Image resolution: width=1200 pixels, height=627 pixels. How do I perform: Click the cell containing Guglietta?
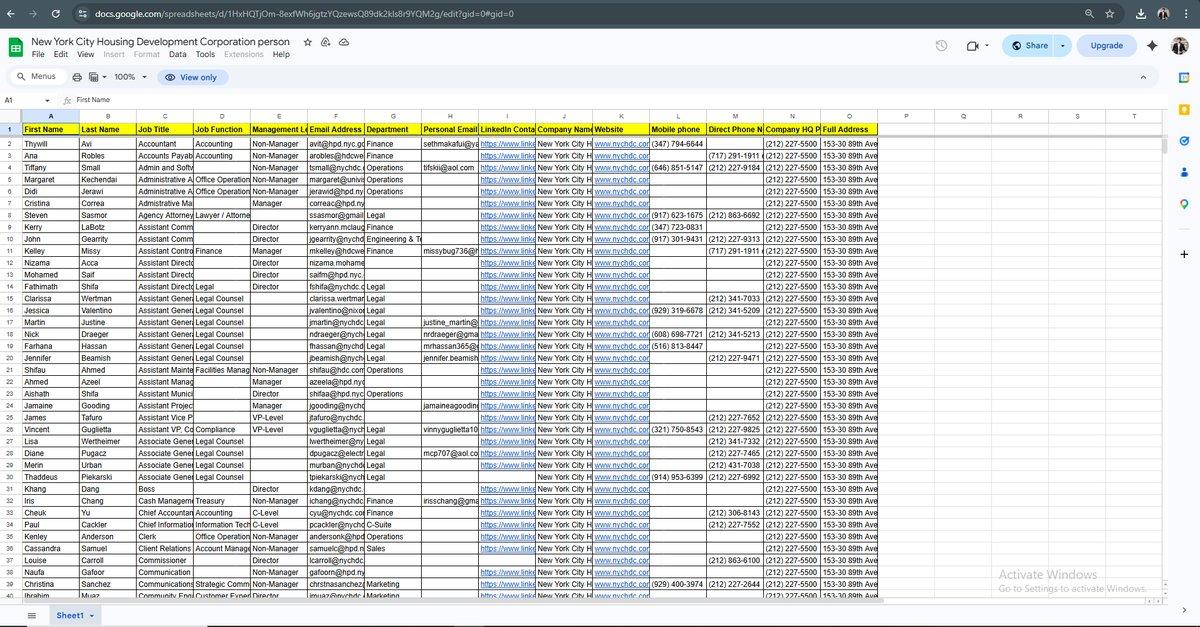(x=107, y=429)
